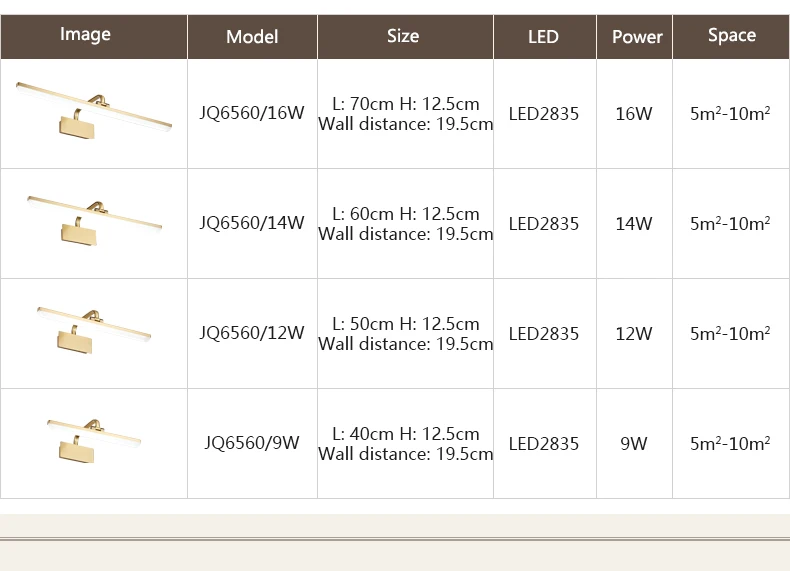Select the JQ6560/14W model cell
Screen dimensions: 790x571
252,223
